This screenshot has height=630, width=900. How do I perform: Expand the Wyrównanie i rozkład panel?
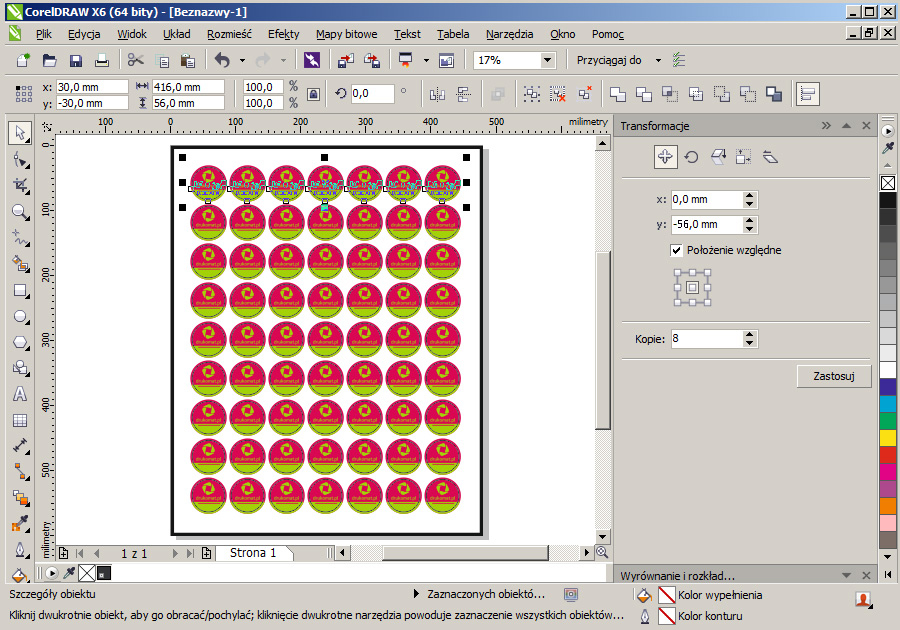pos(847,576)
